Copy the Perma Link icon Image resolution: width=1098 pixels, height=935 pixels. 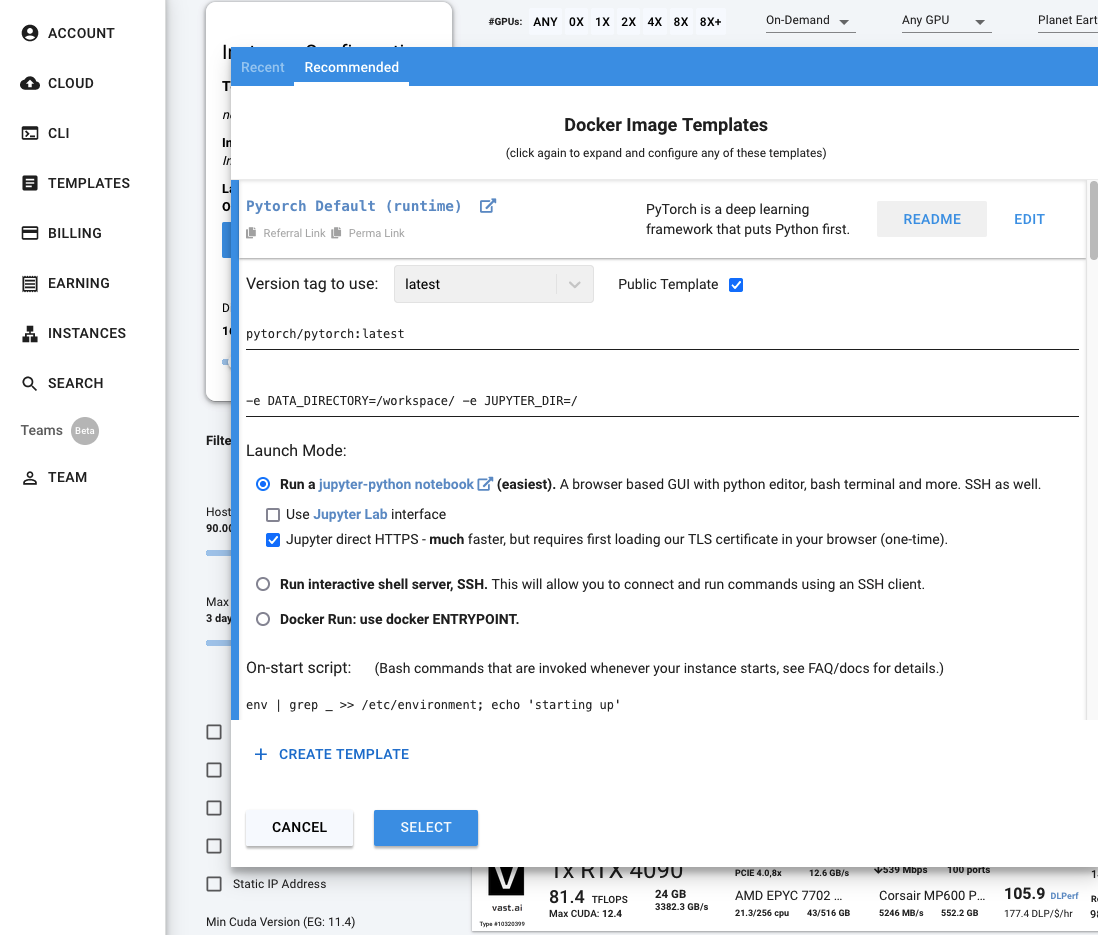pyautogui.click(x=336, y=233)
